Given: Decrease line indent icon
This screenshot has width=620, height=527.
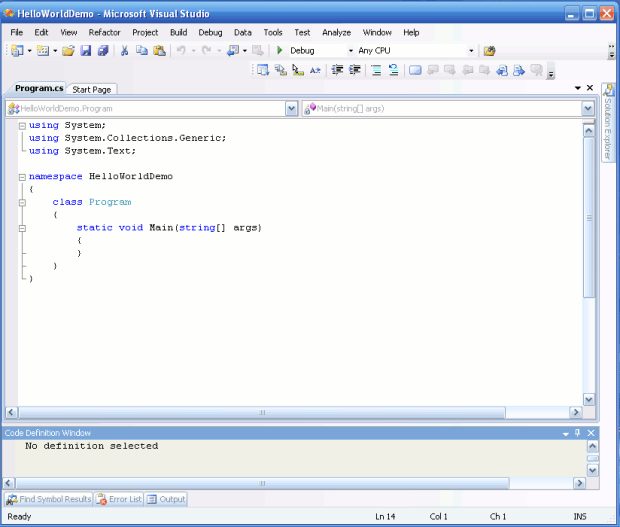Looking at the screenshot, I should point(337,70).
